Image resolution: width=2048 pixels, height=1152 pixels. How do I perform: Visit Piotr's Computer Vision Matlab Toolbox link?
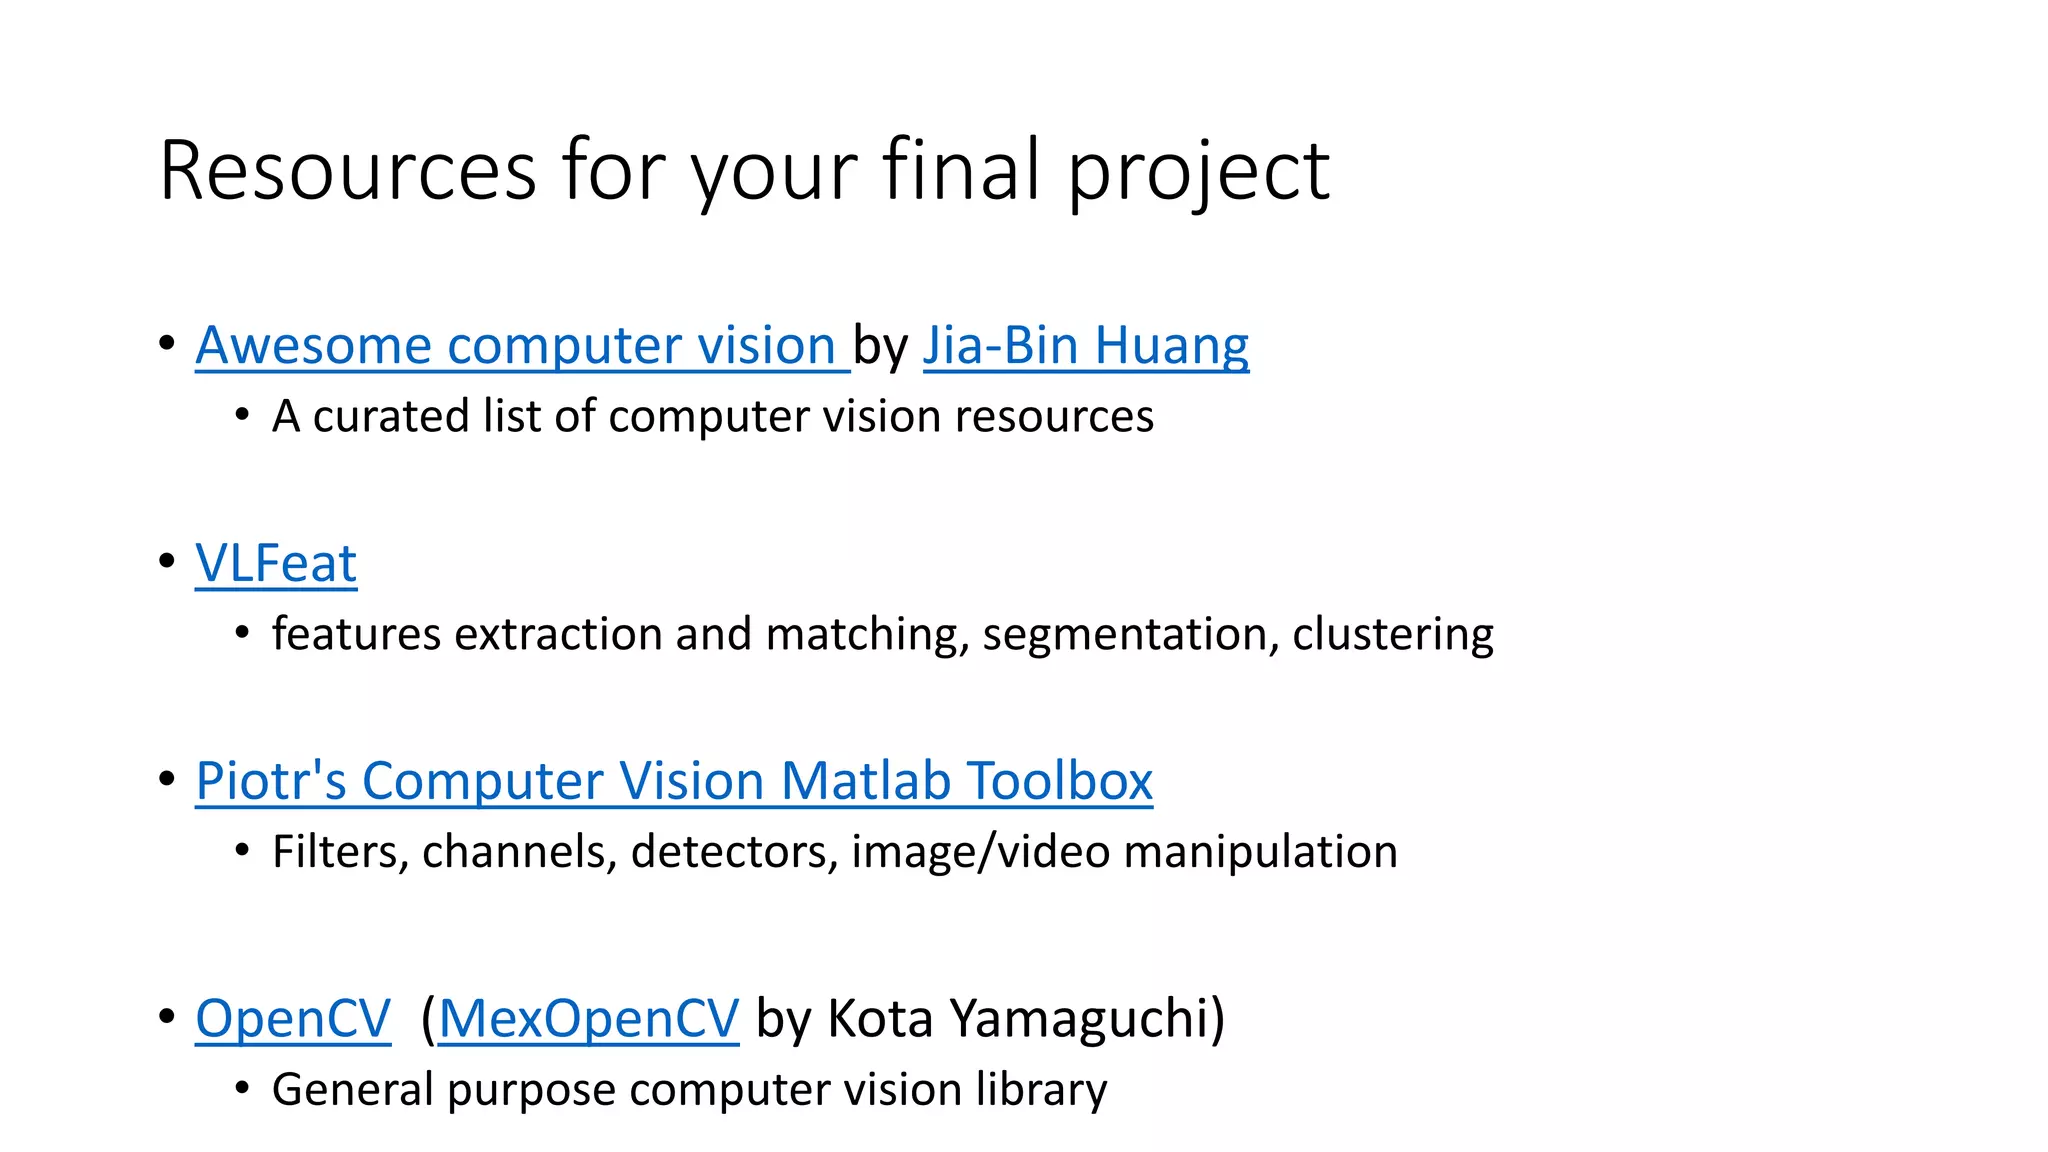click(674, 781)
